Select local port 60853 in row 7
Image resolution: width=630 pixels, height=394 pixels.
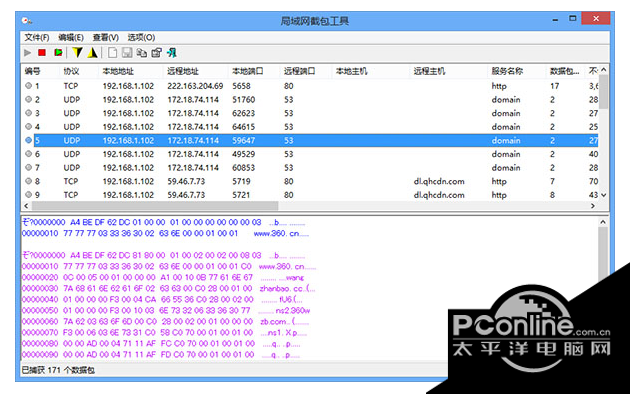(243, 168)
